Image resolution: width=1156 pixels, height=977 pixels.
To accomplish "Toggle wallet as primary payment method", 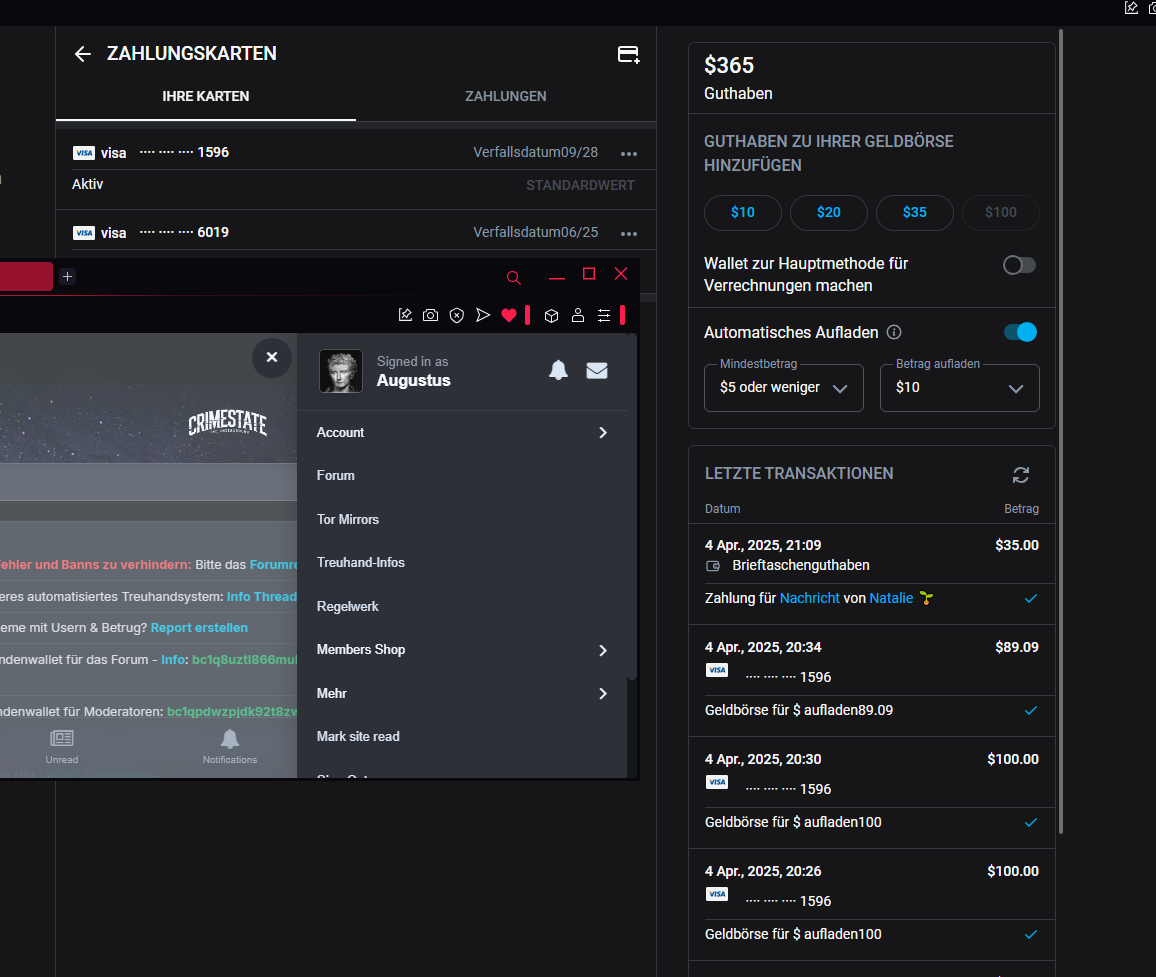I will click(1020, 265).
